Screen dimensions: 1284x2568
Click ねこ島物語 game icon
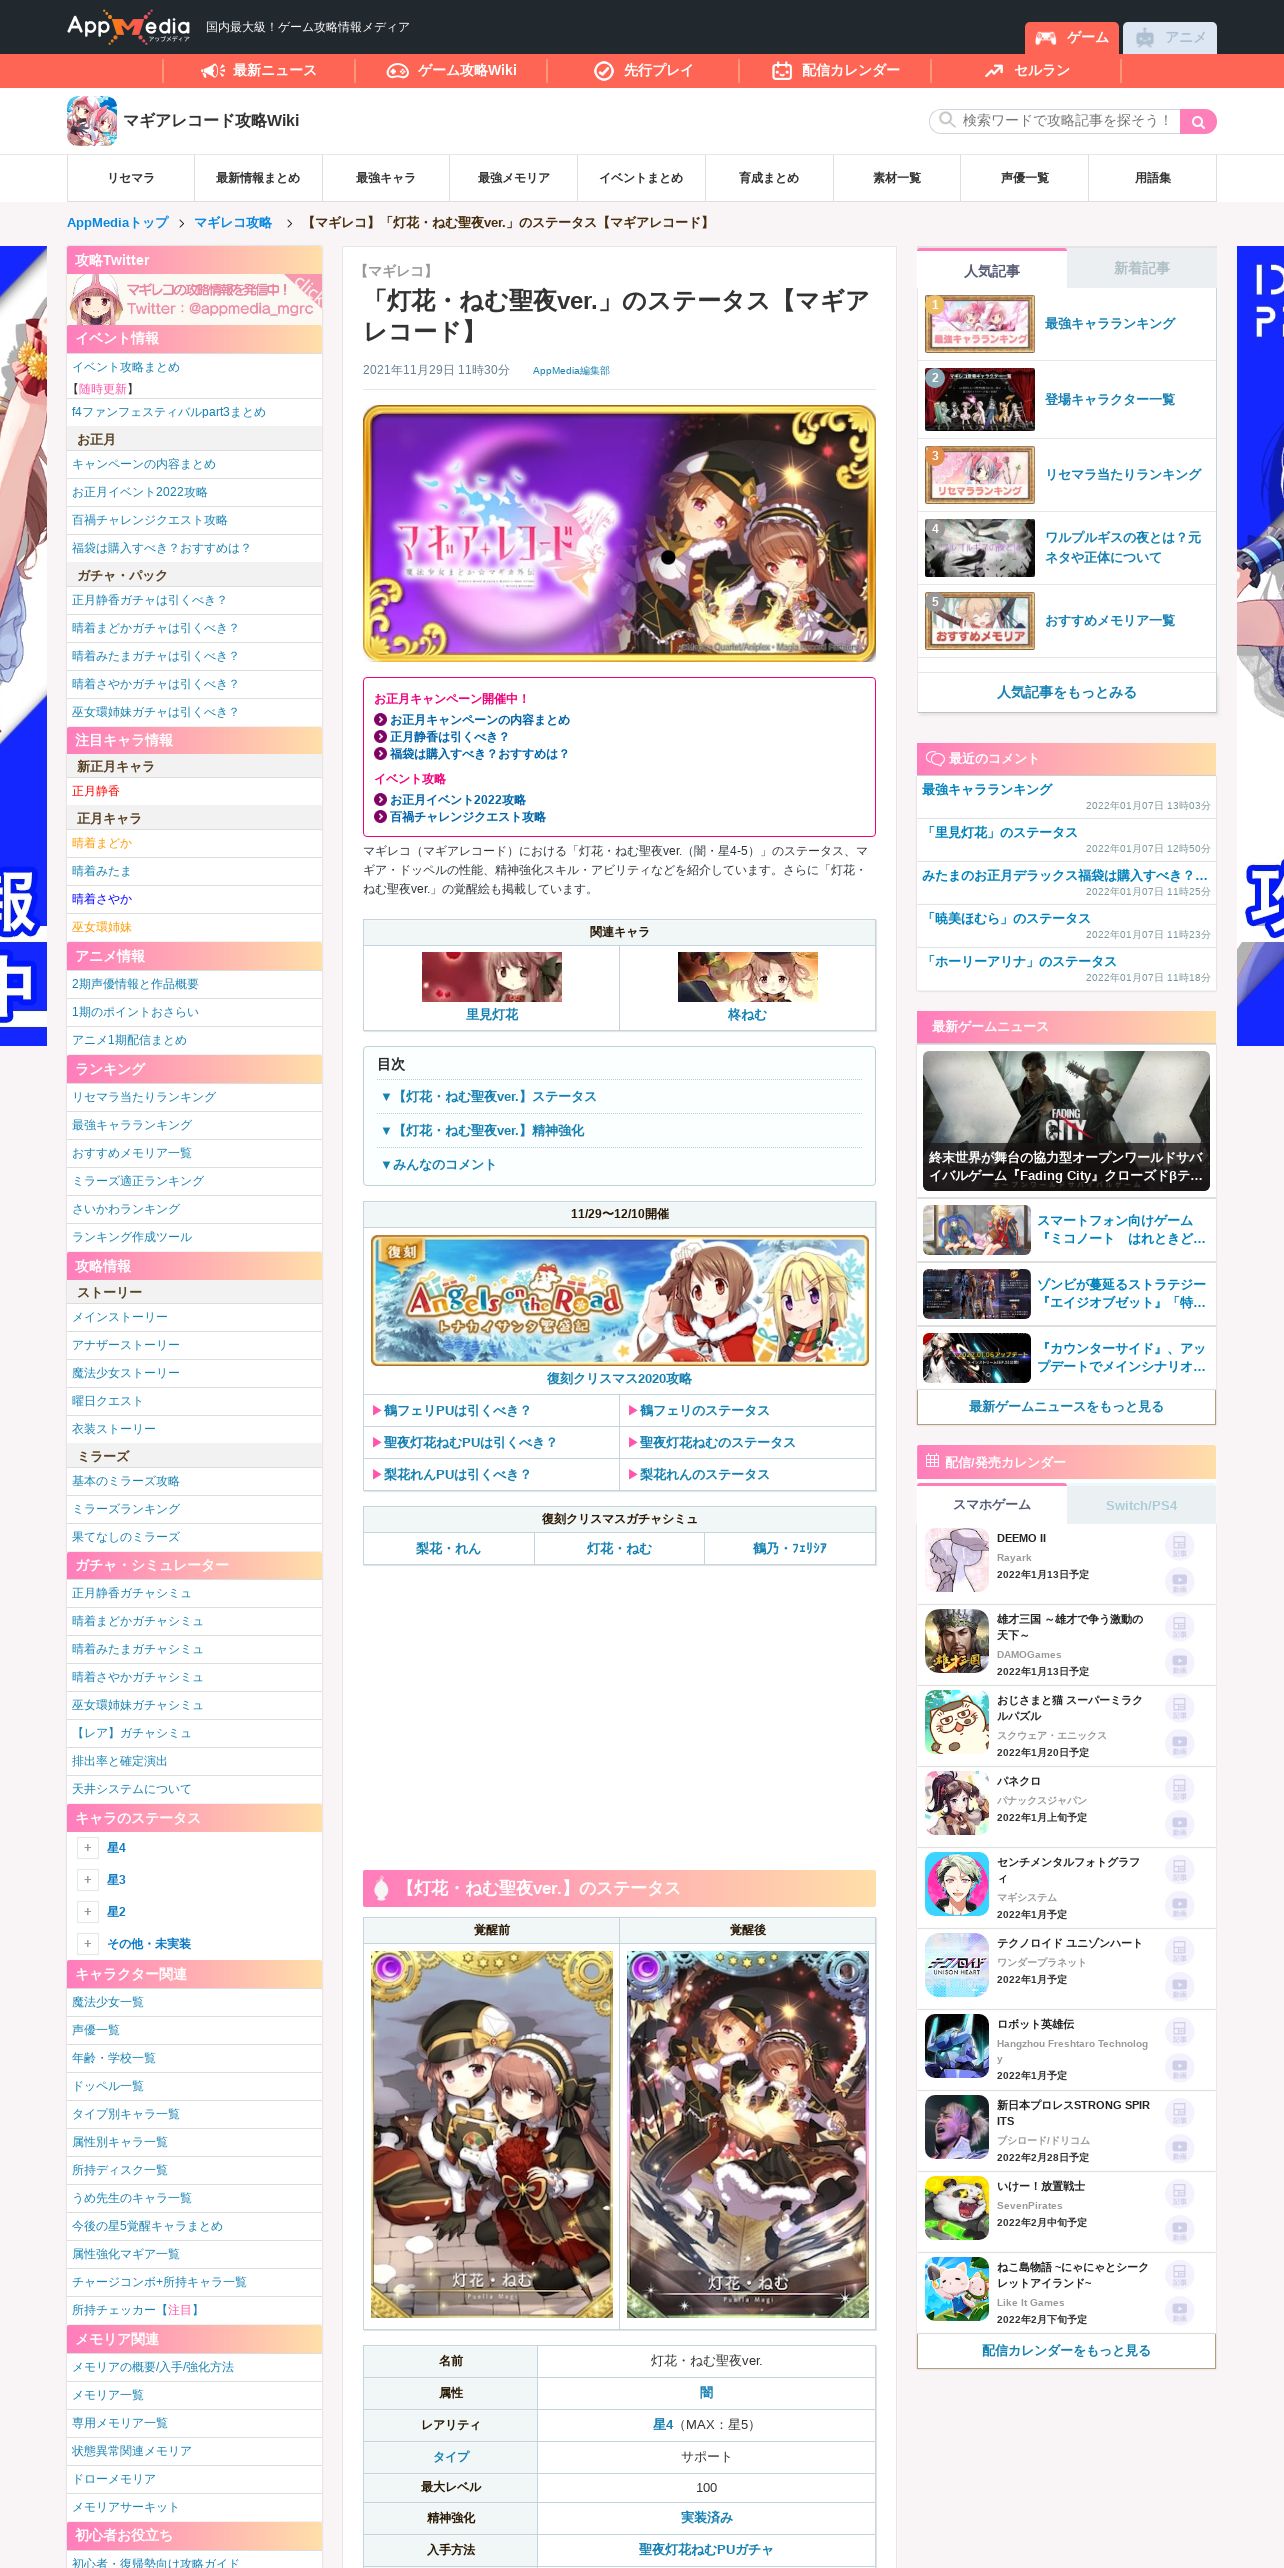(957, 2289)
